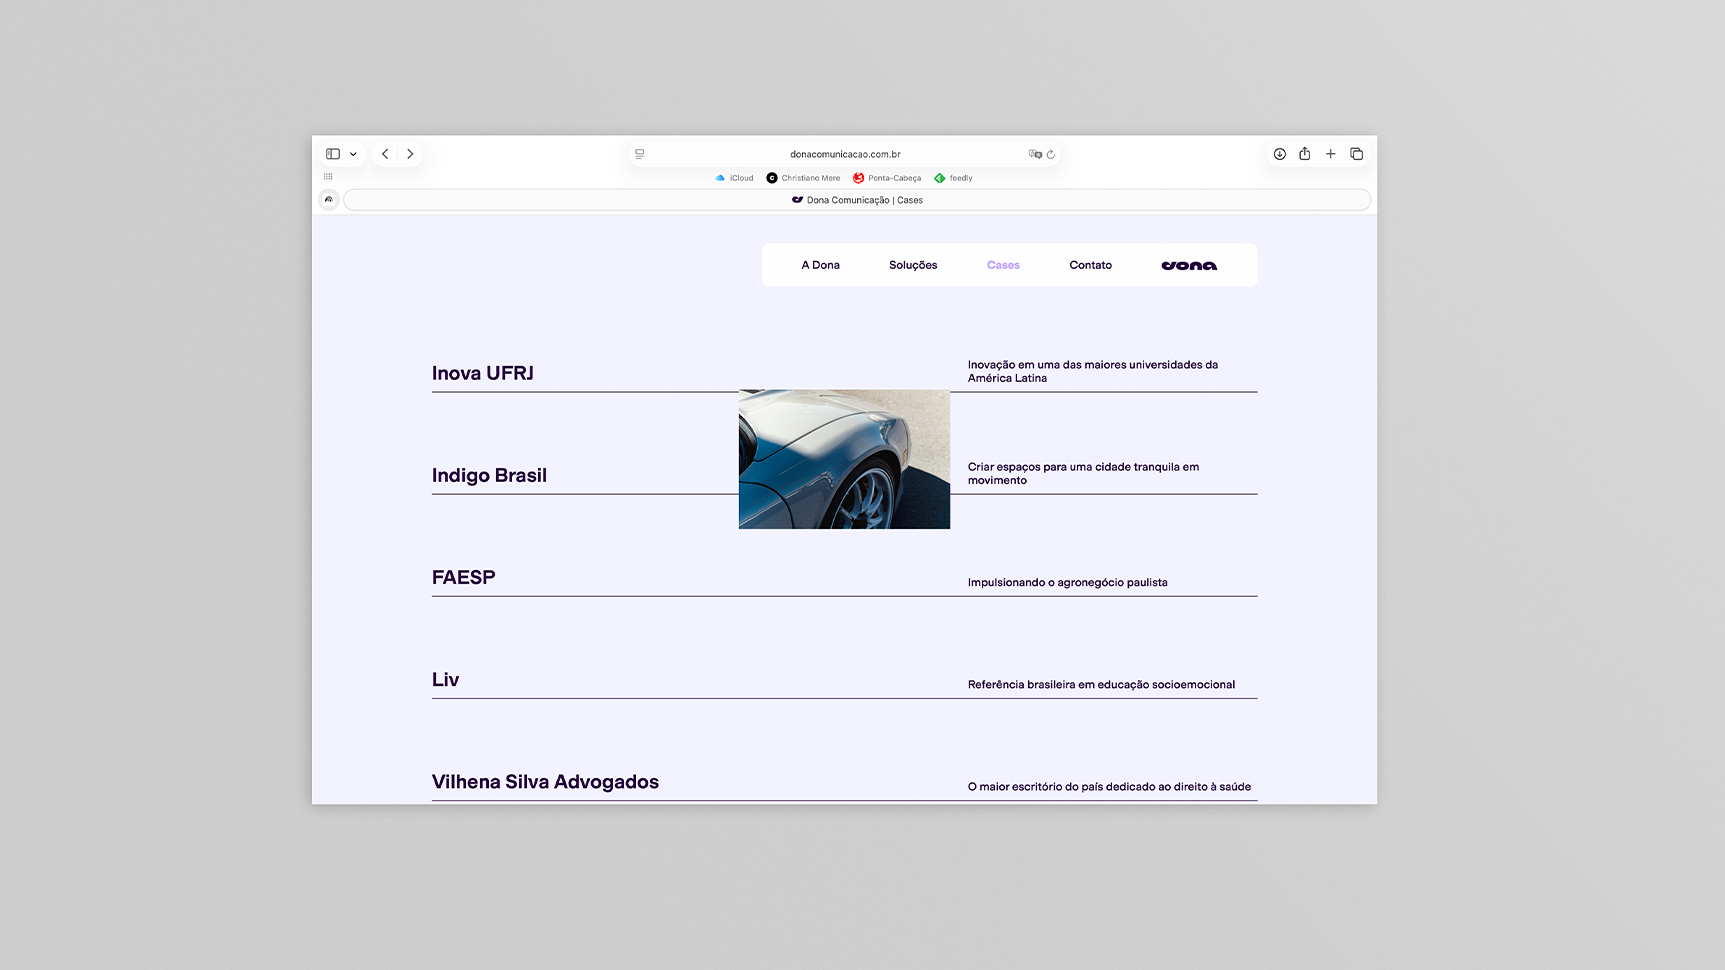Open the Liv case

pos(446,679)
